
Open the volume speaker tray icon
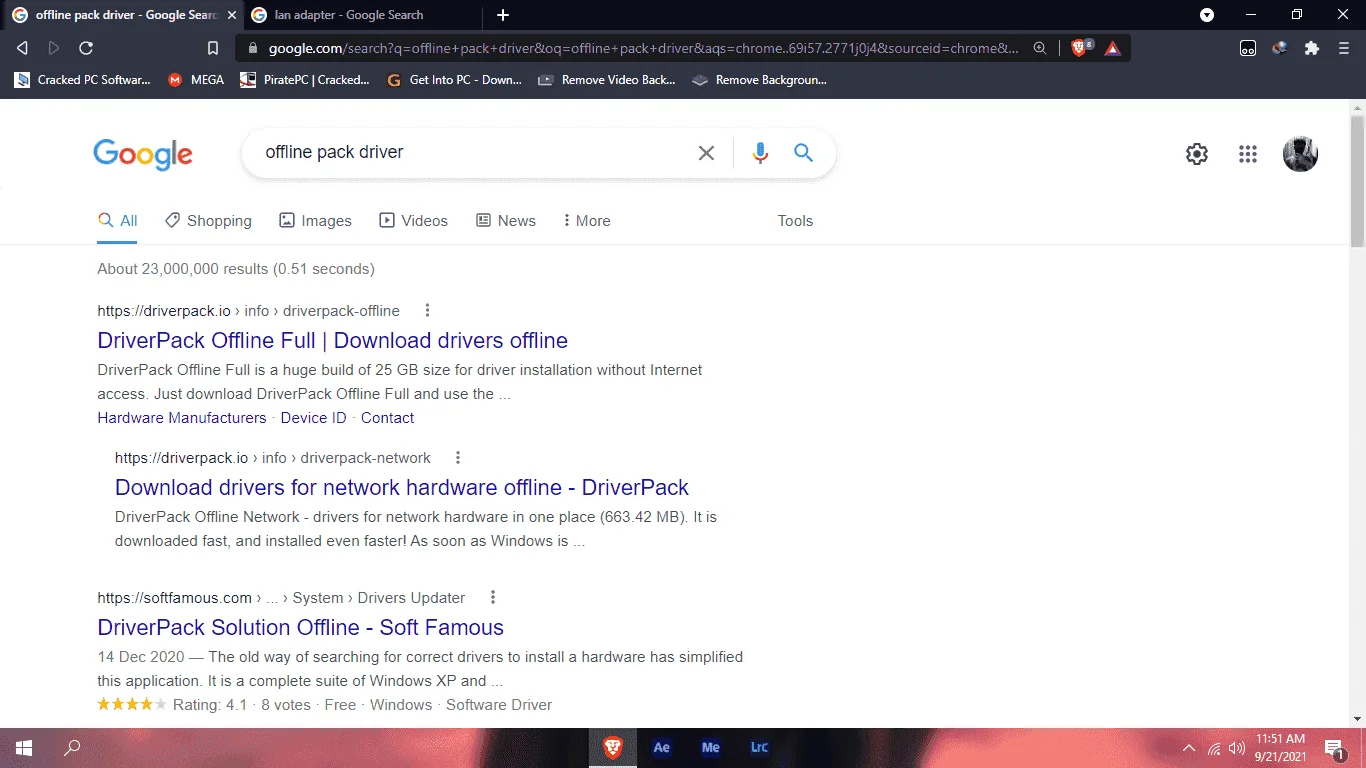(x=1237, y=748)
